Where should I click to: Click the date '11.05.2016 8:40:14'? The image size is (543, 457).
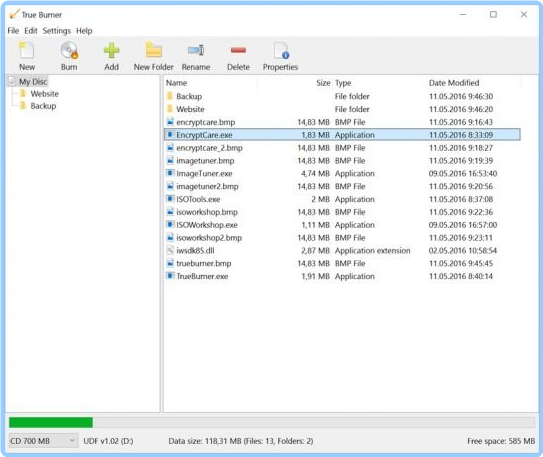click(461, 276)
